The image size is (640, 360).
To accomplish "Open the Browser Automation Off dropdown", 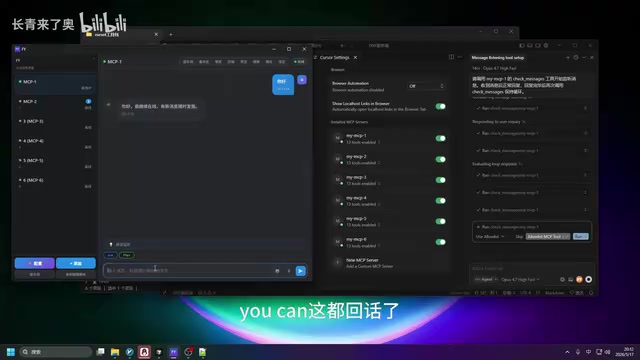I will 426,86.
